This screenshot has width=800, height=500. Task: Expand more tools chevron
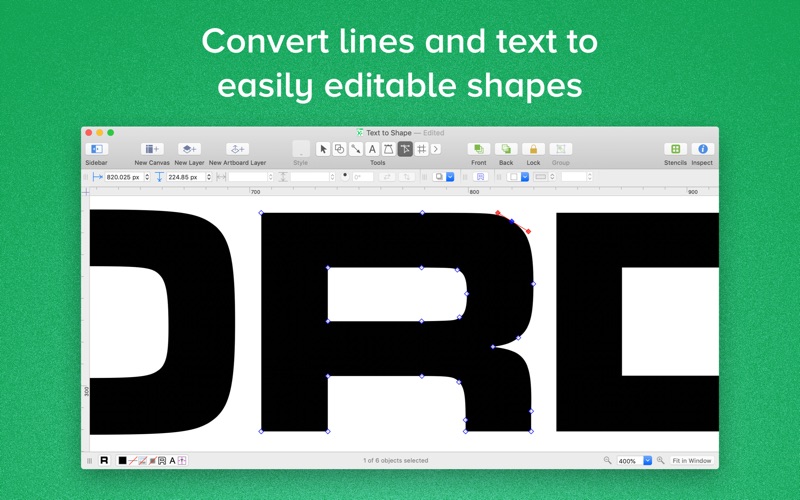click(x=436, y=149)
